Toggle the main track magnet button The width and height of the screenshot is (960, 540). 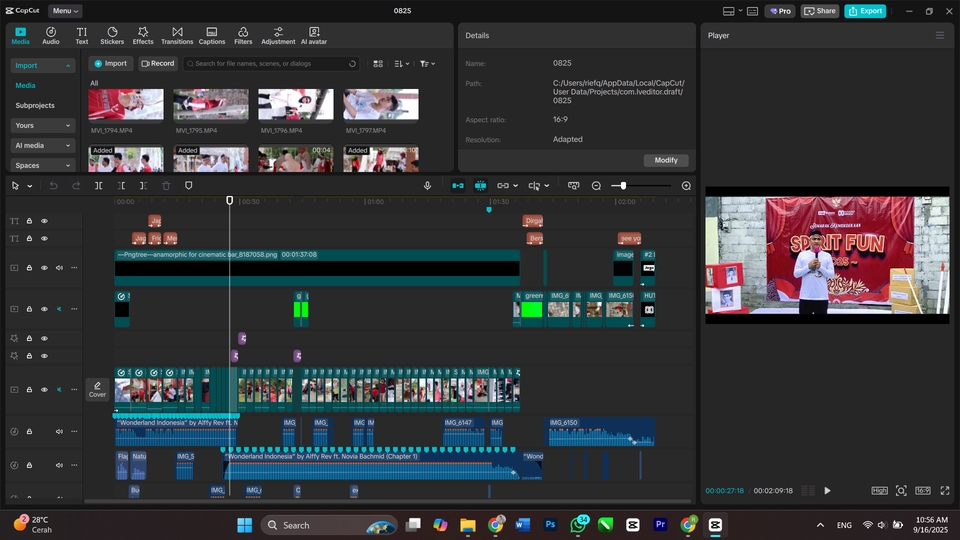pyautogui.click(x=458, y=186)
